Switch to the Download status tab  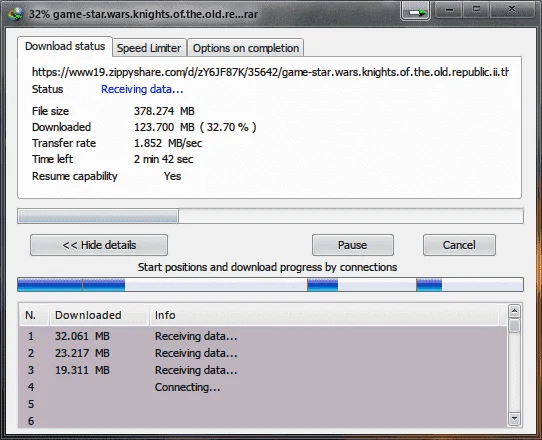65,46
